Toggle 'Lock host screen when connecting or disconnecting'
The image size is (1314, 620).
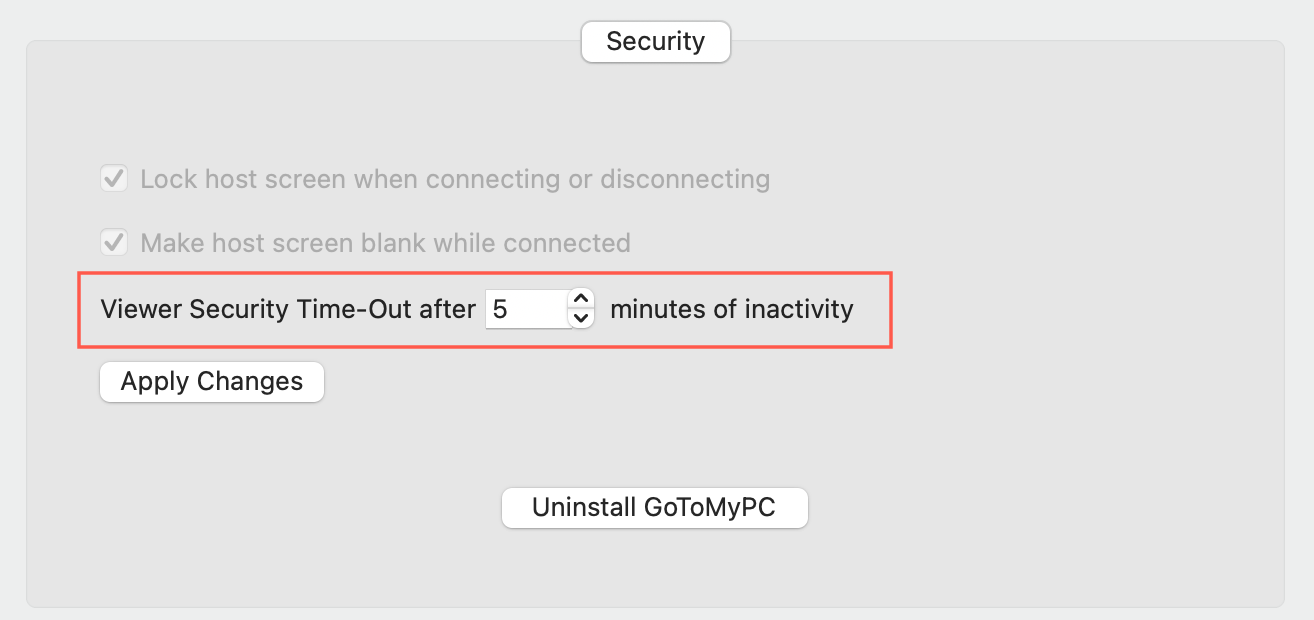[113, 178]
